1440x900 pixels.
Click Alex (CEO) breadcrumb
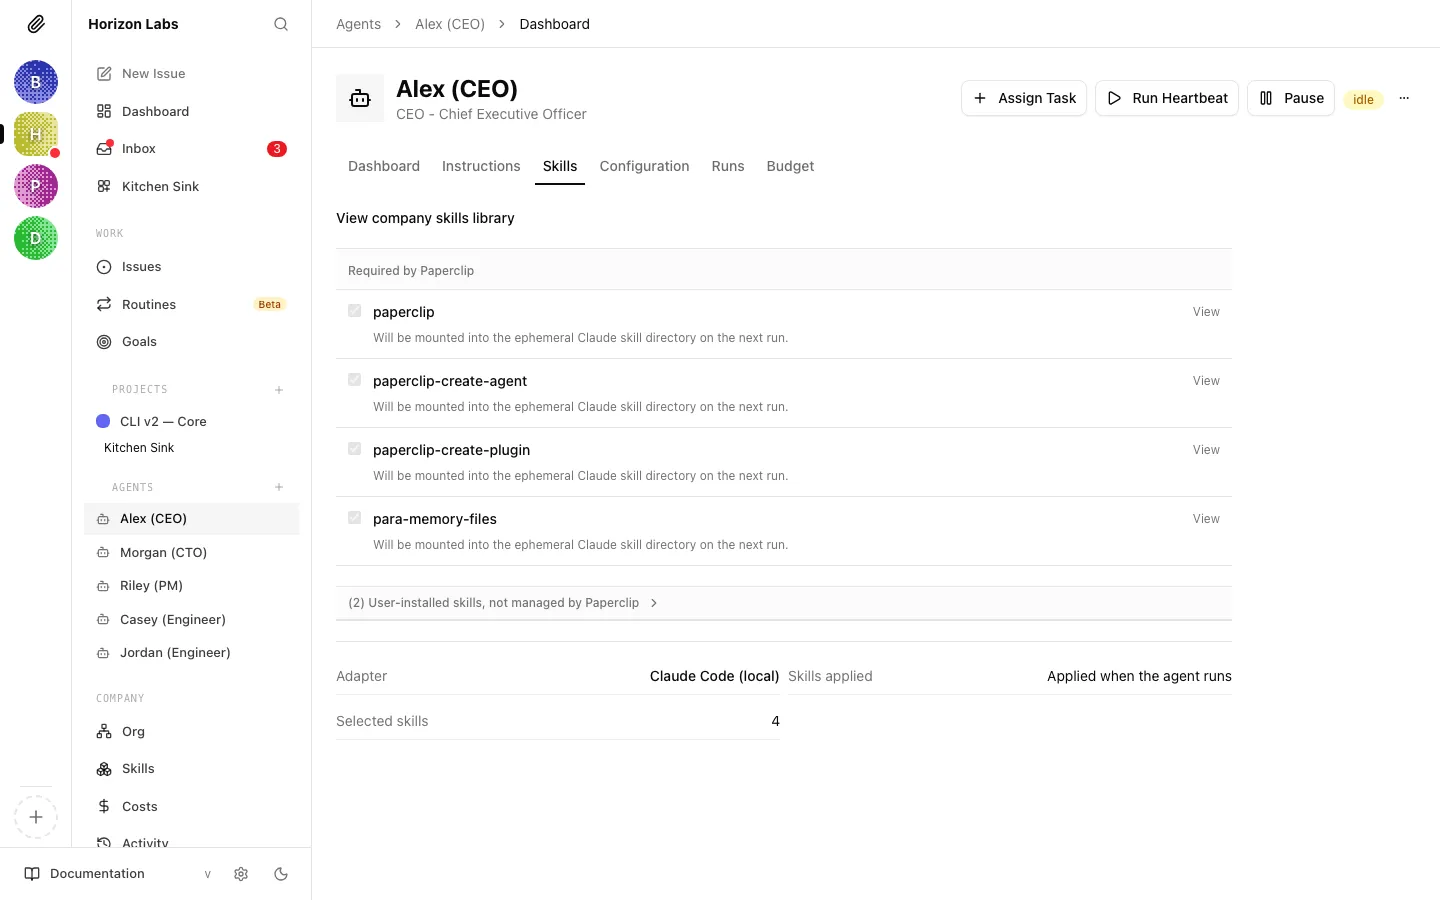450,24
